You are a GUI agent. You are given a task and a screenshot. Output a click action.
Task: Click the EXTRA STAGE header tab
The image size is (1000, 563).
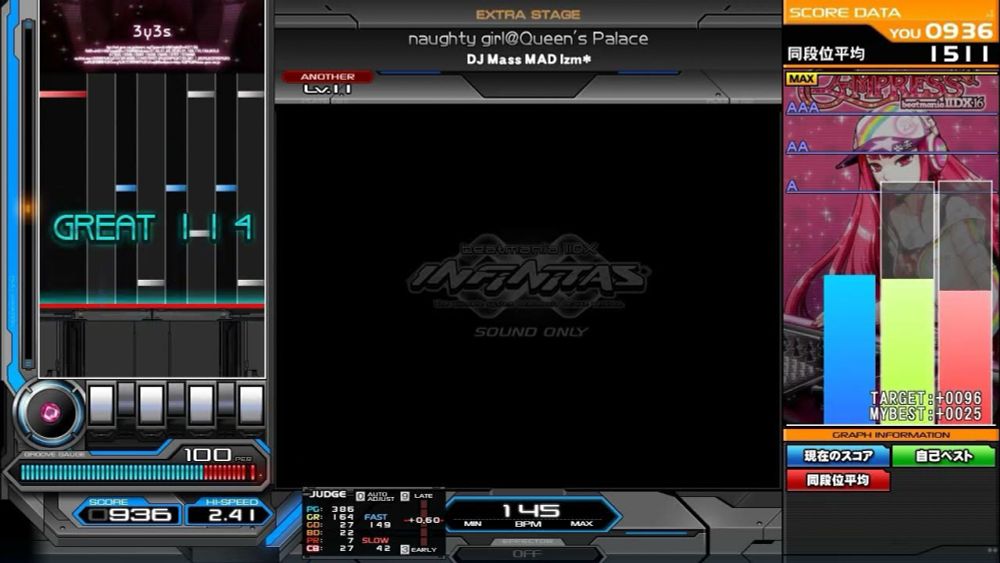[x=528, y=14]
